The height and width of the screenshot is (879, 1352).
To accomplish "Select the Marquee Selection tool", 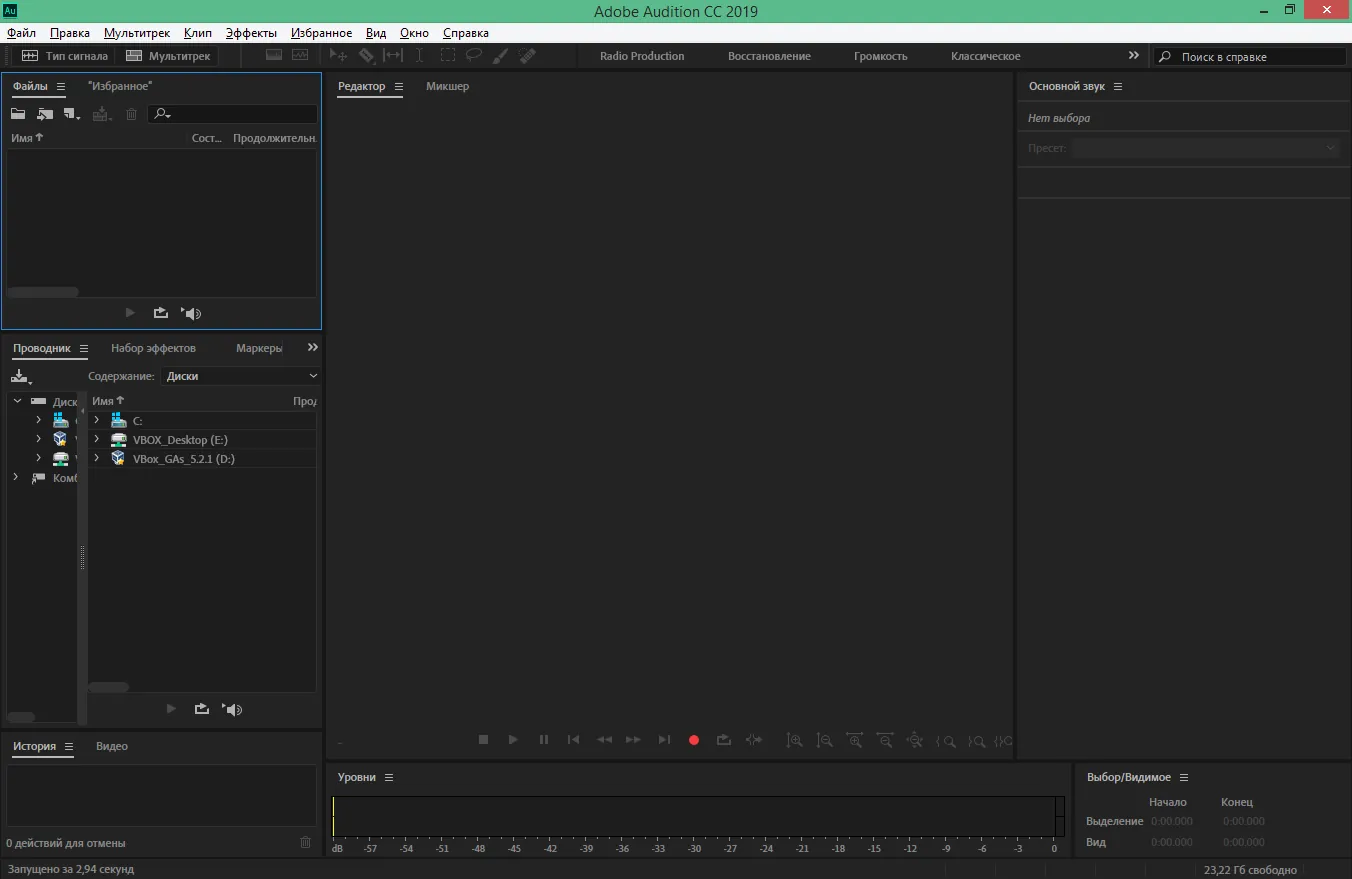I will 447,56.
